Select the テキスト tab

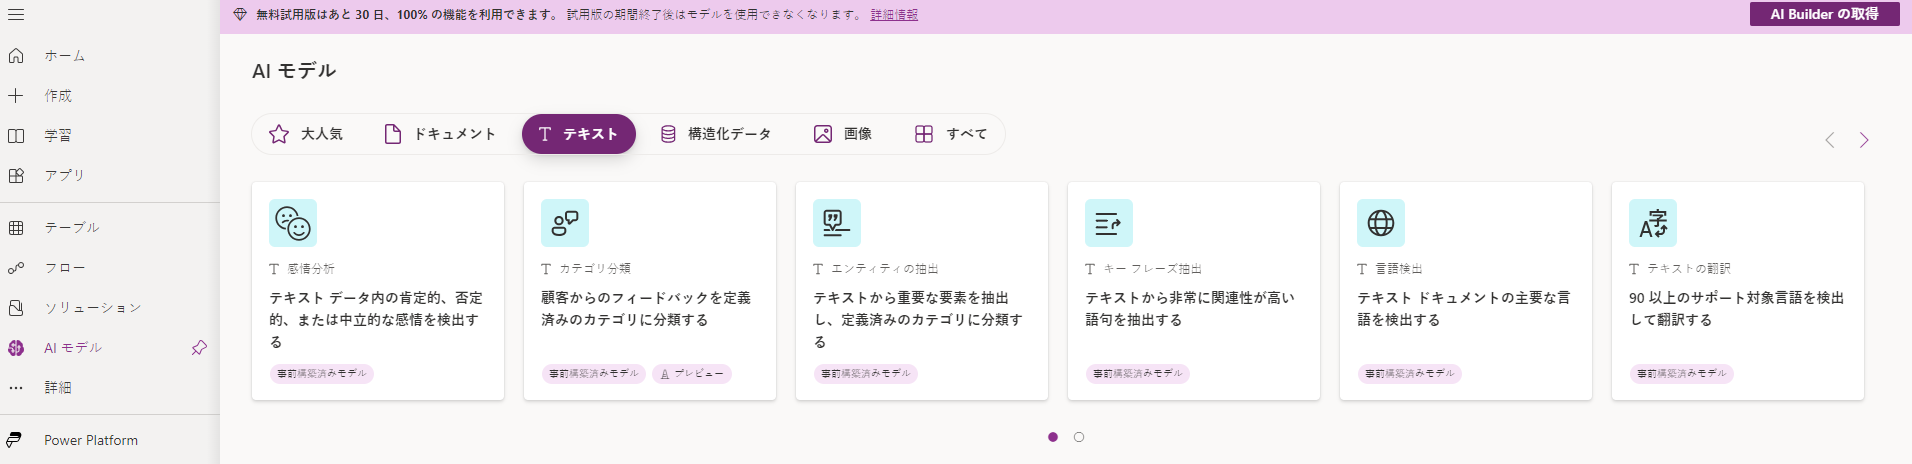coord(579,134)
